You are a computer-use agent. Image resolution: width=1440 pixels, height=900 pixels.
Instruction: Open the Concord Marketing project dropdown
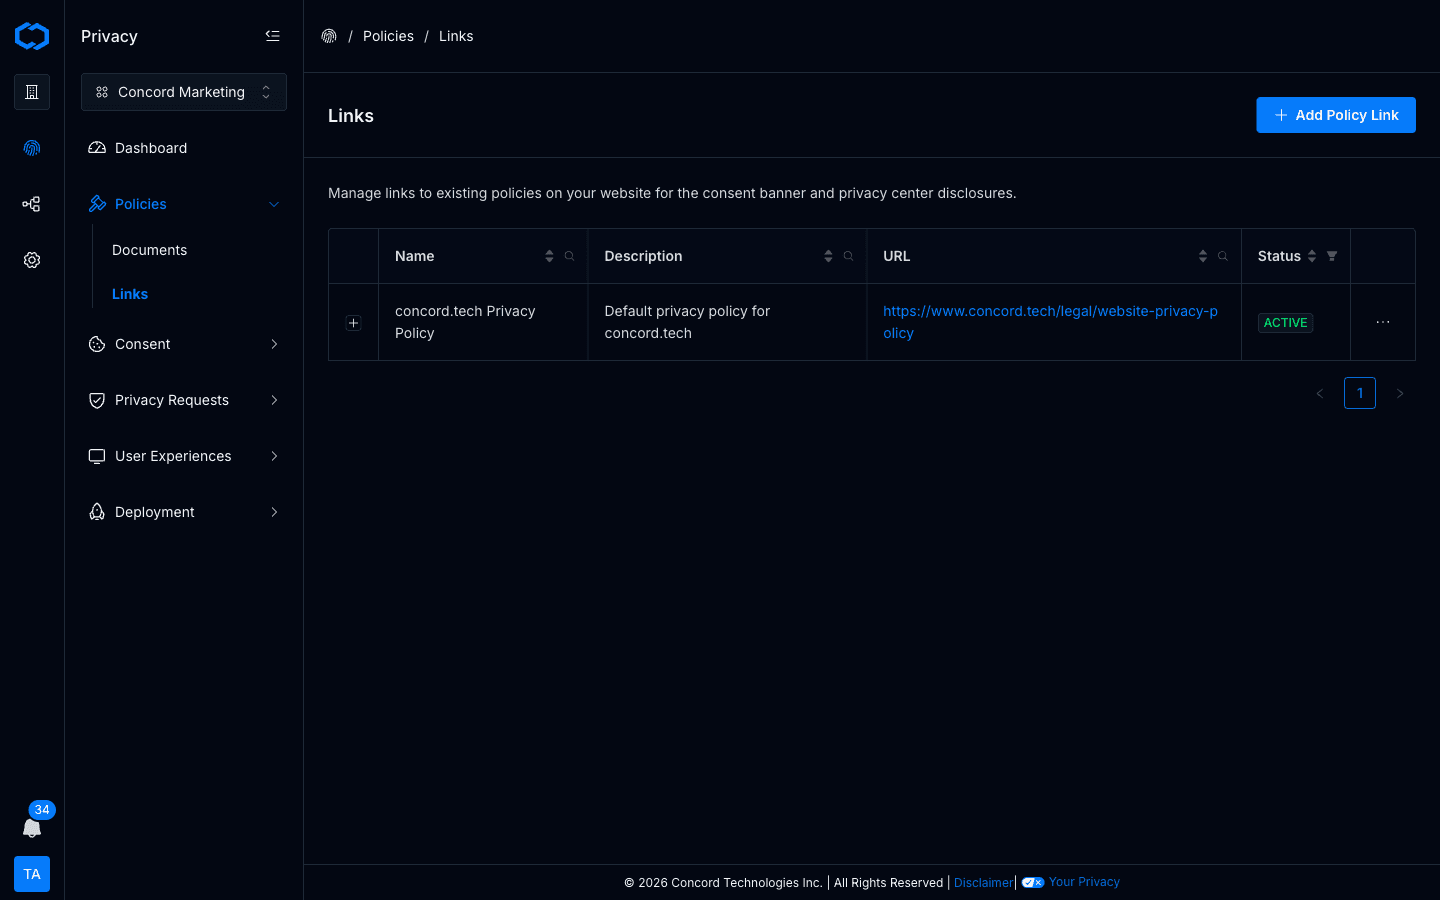click(x=184, y=92)
